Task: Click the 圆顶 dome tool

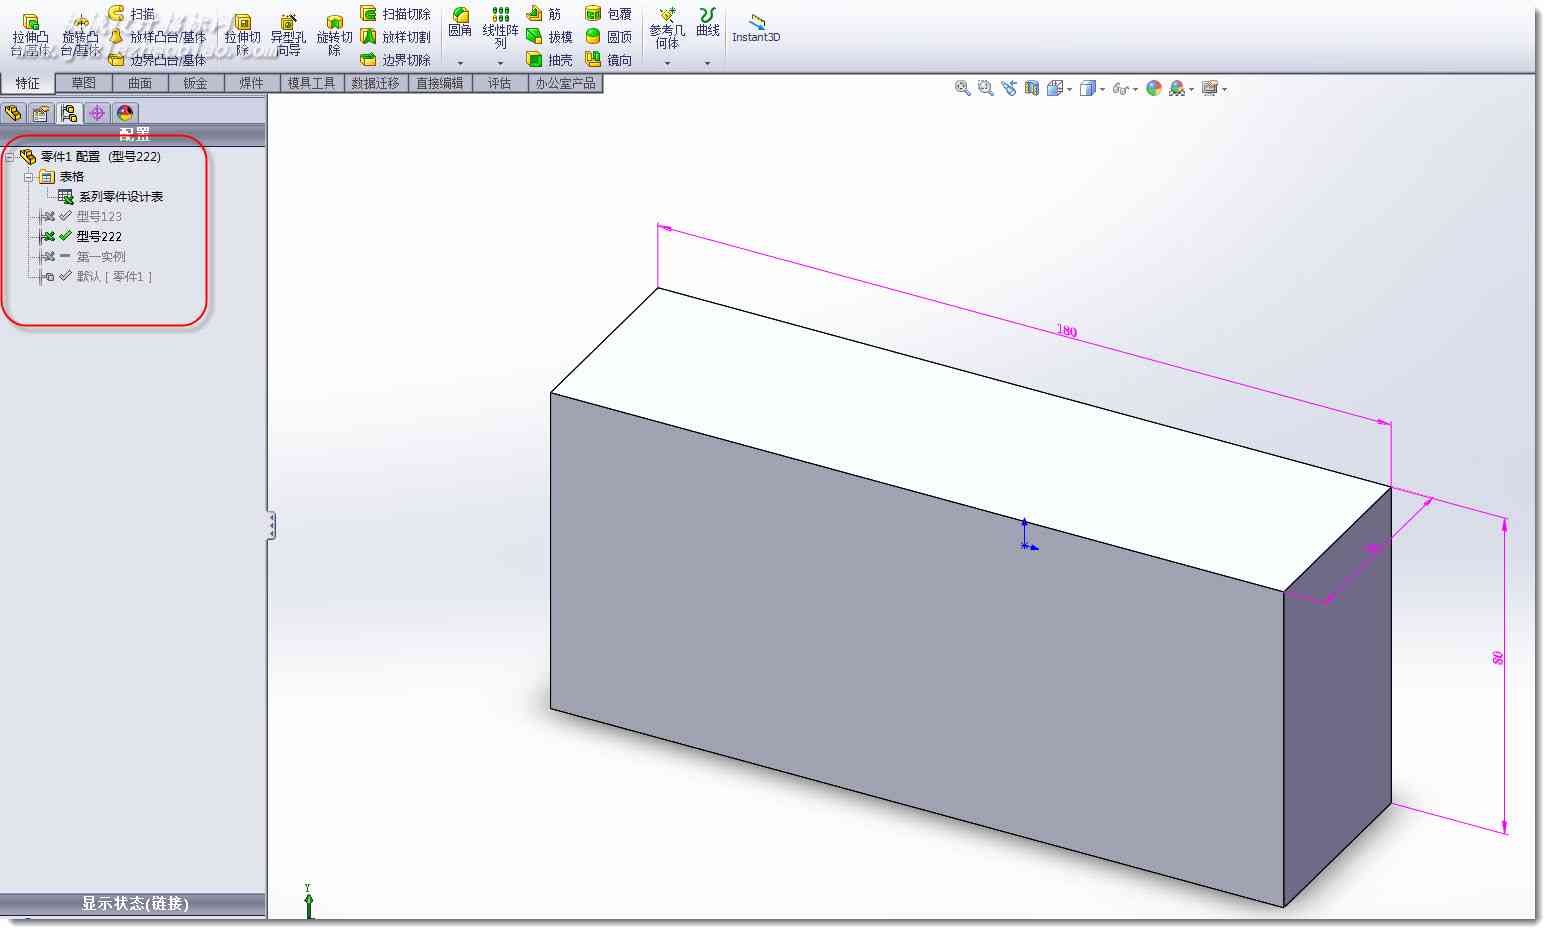Action: tap(608, 37)
